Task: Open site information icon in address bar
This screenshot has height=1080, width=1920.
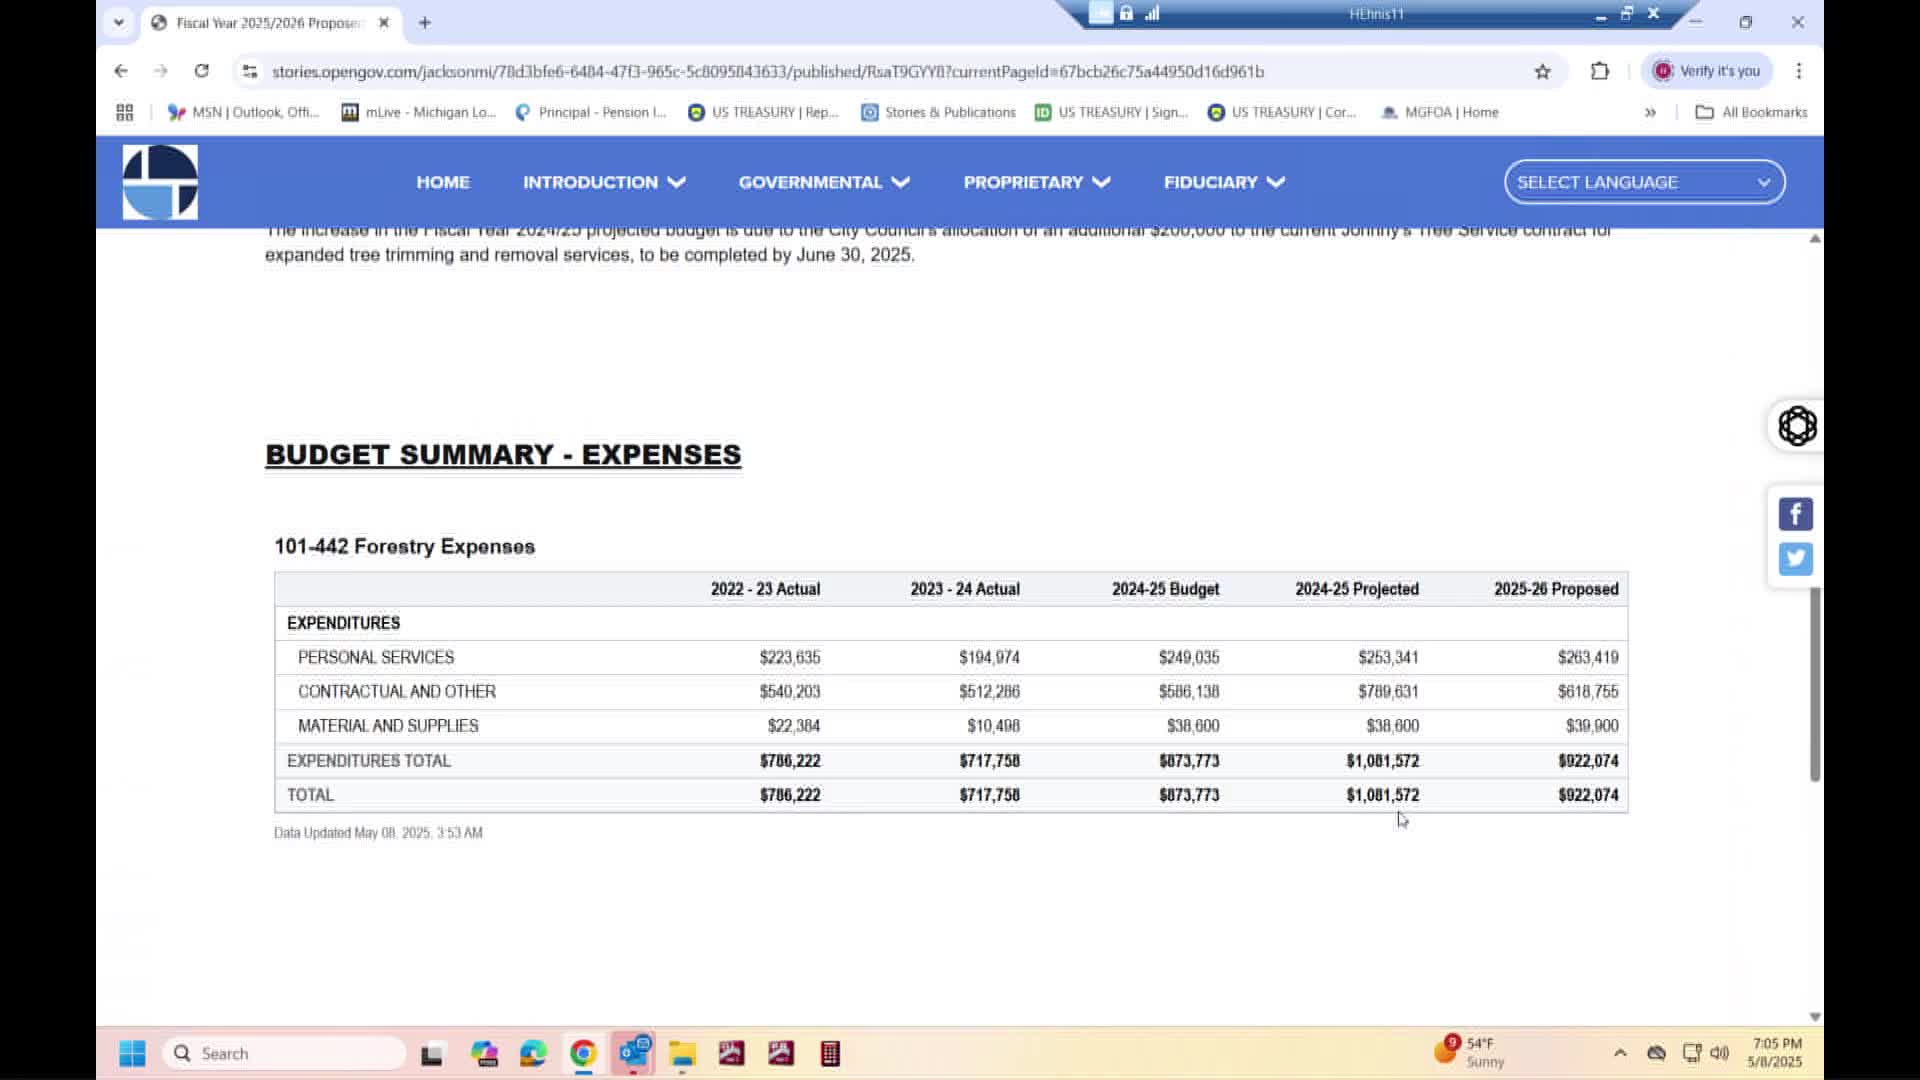Action: pos(250,71)
